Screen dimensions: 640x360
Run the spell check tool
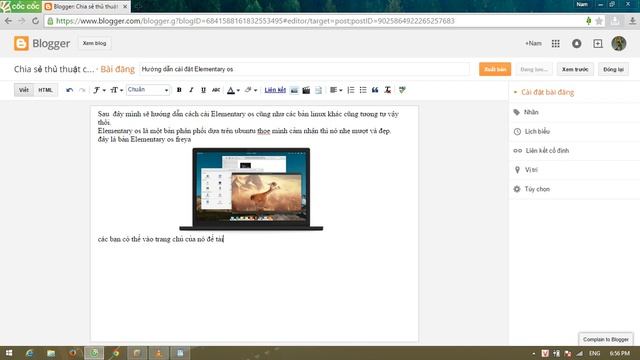402,90
